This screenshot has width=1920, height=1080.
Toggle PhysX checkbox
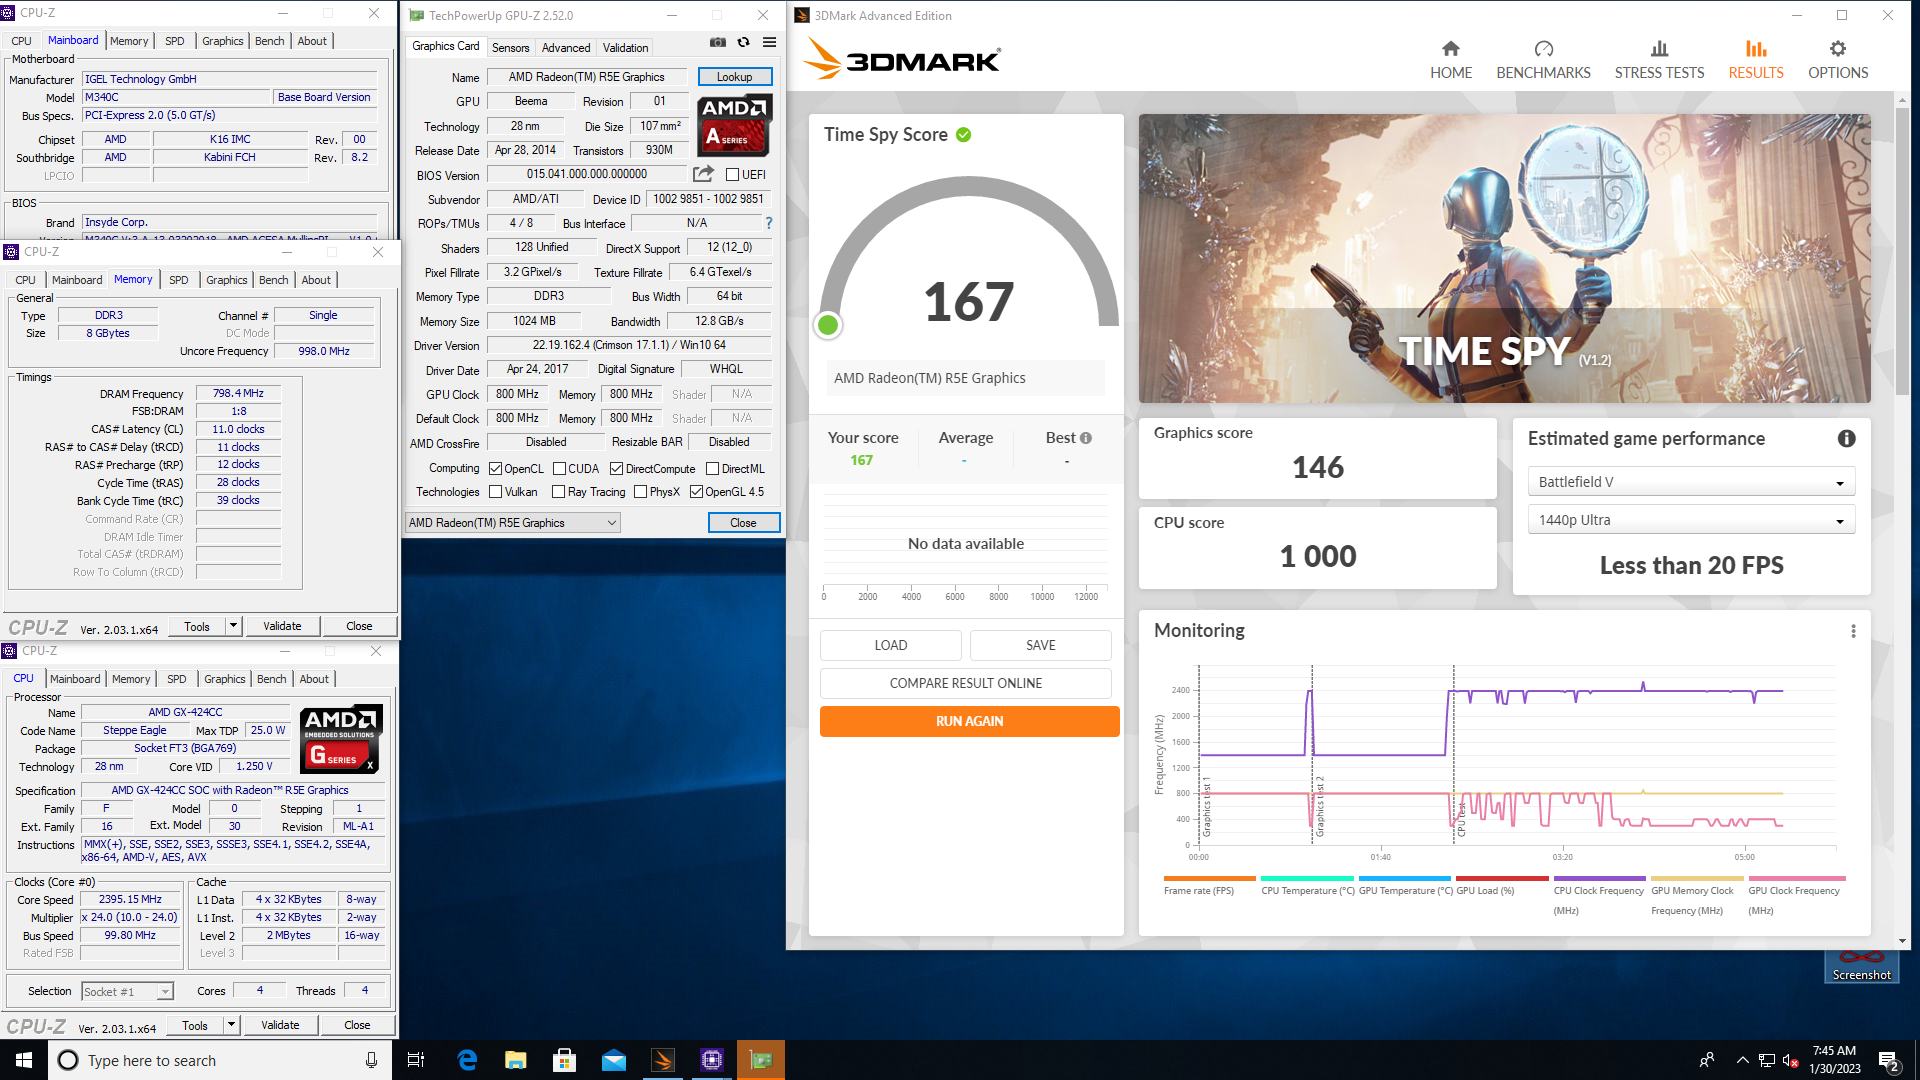[x=640, y=492]
